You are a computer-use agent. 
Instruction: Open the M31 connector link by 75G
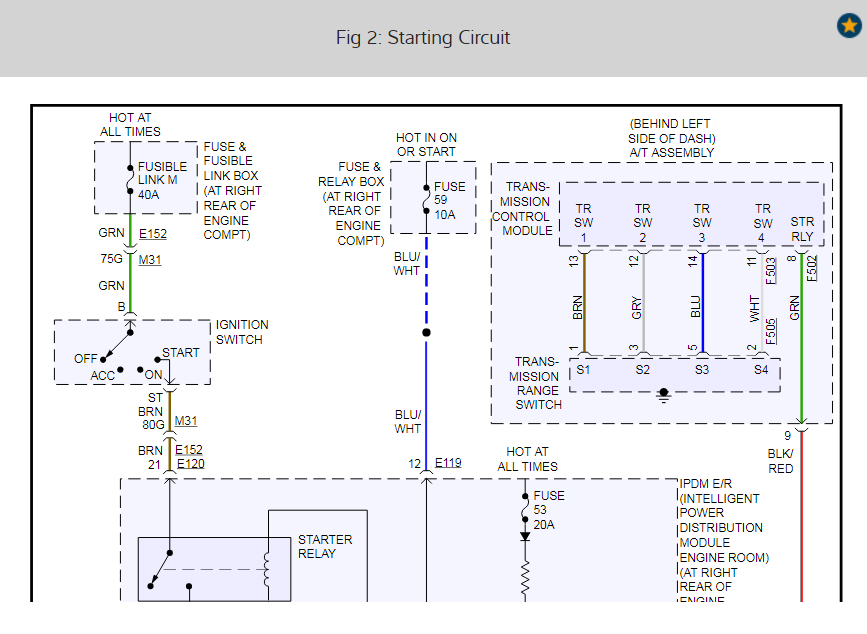coord(149,260)
